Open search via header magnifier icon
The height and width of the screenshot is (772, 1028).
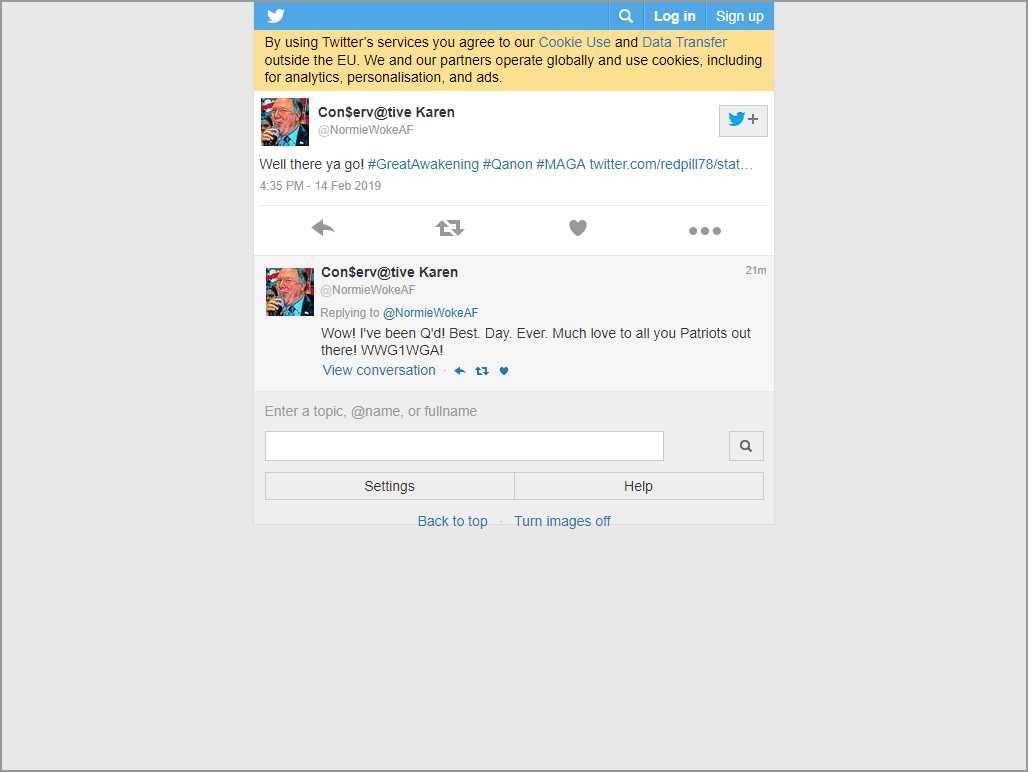click(626, 16)
